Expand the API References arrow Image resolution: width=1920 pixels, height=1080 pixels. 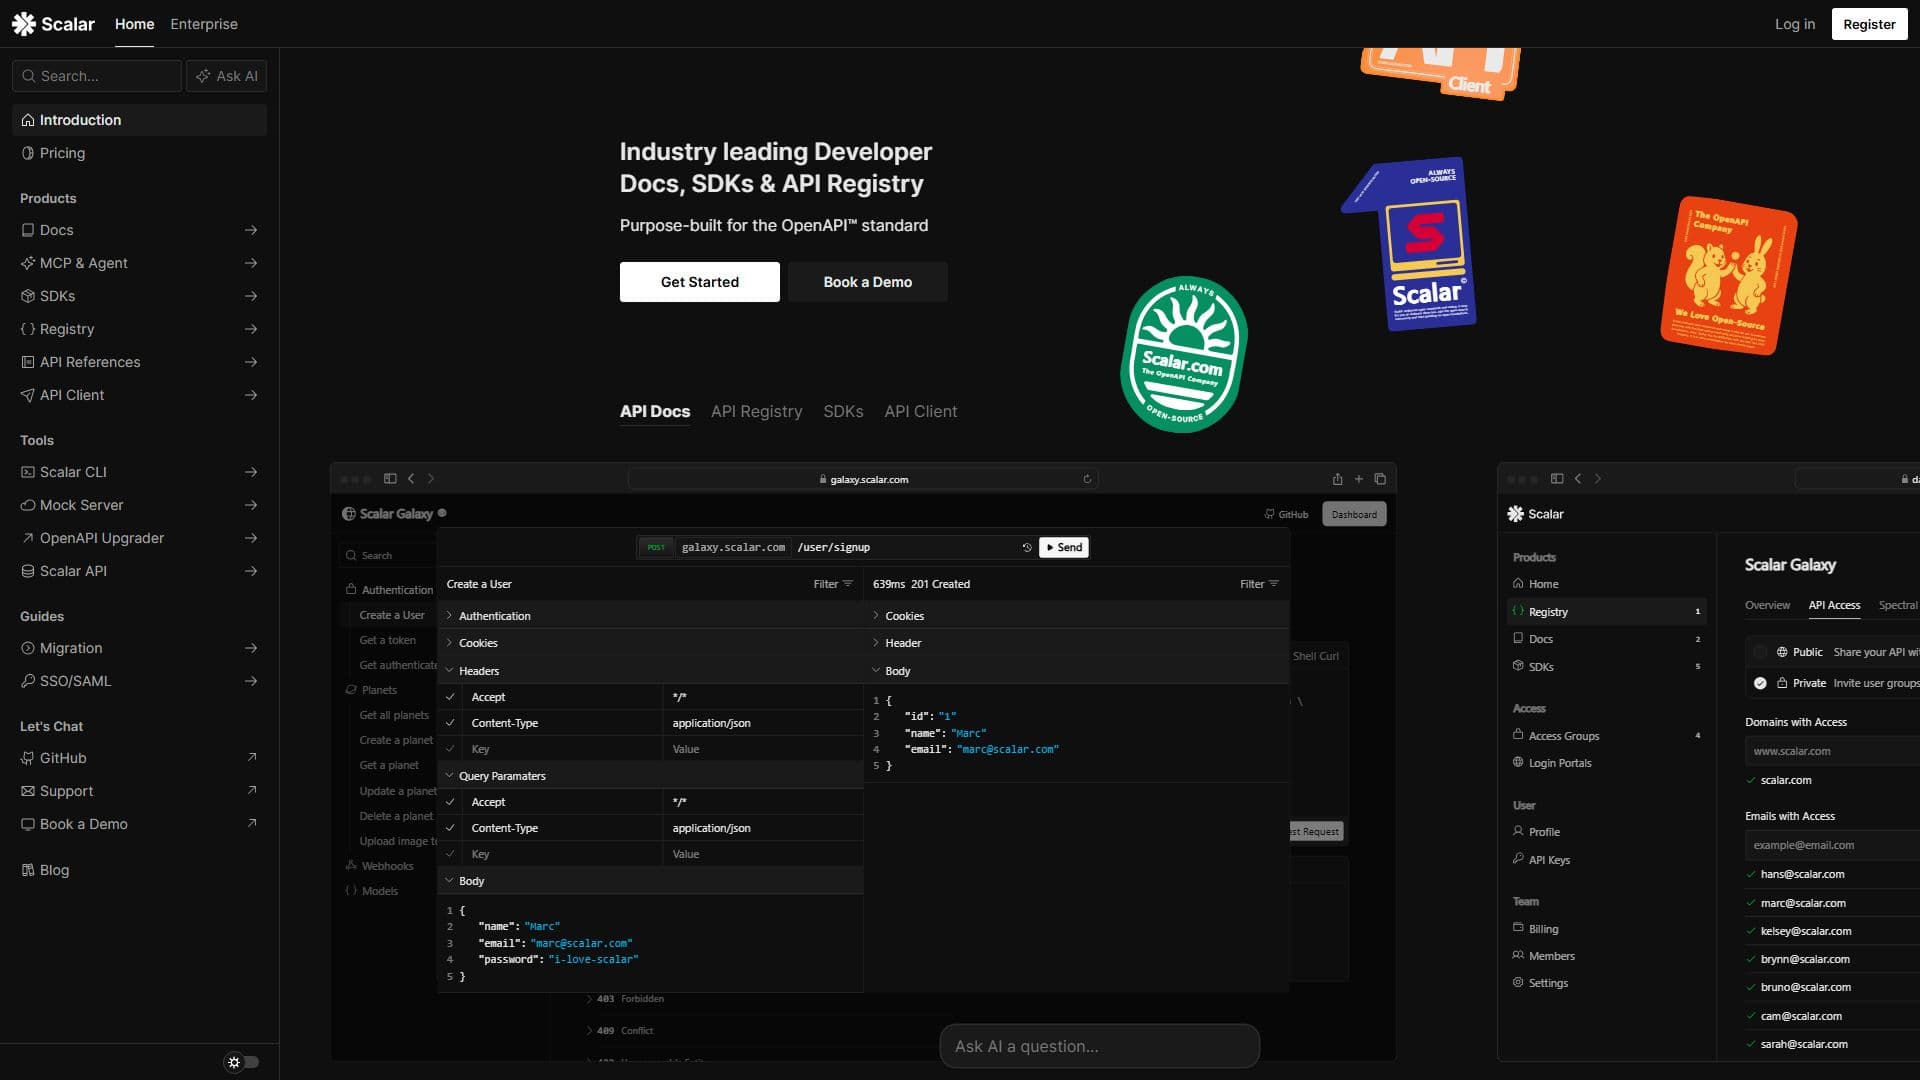[251, 362]
